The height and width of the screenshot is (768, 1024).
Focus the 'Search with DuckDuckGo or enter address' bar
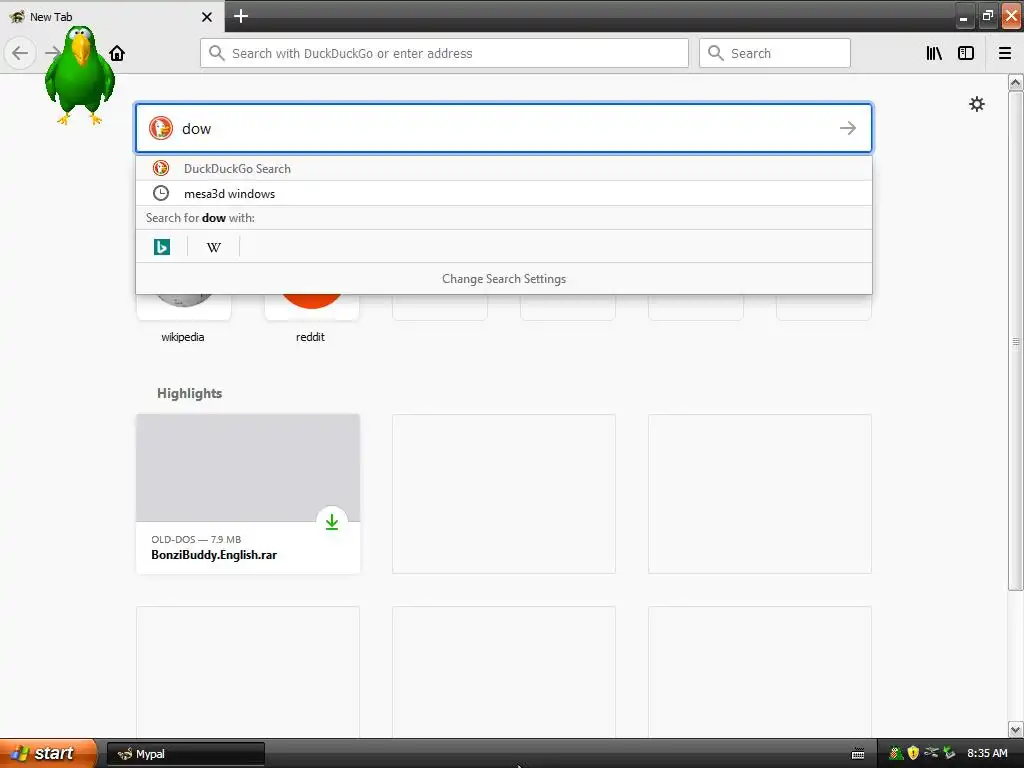[444, 53]
